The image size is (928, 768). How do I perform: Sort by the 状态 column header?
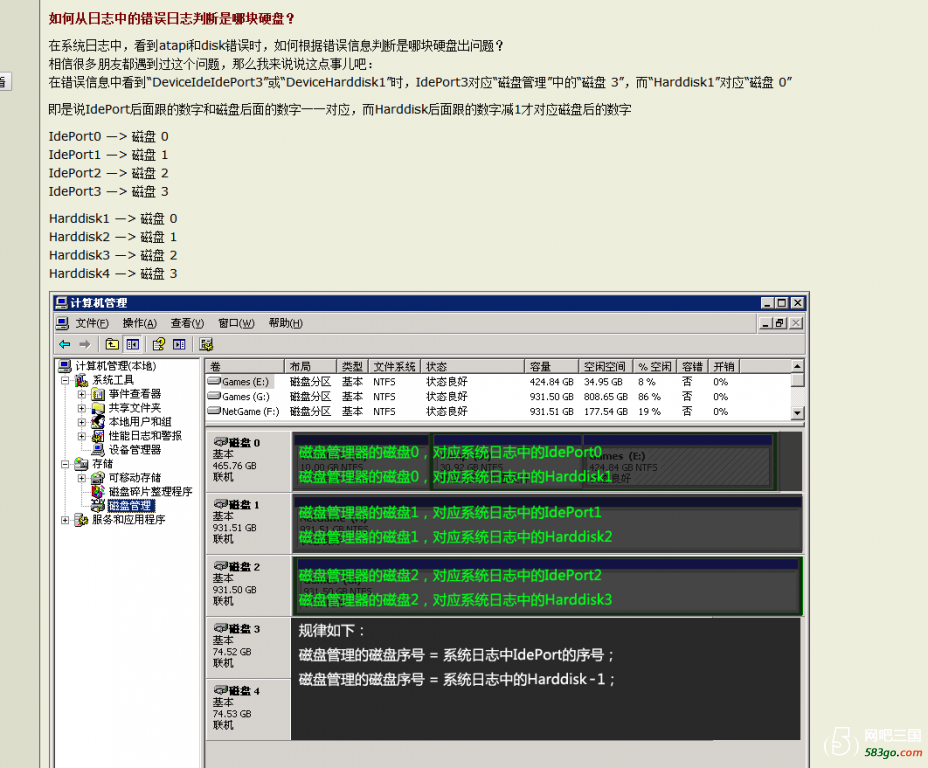click(x=472, y=366)
